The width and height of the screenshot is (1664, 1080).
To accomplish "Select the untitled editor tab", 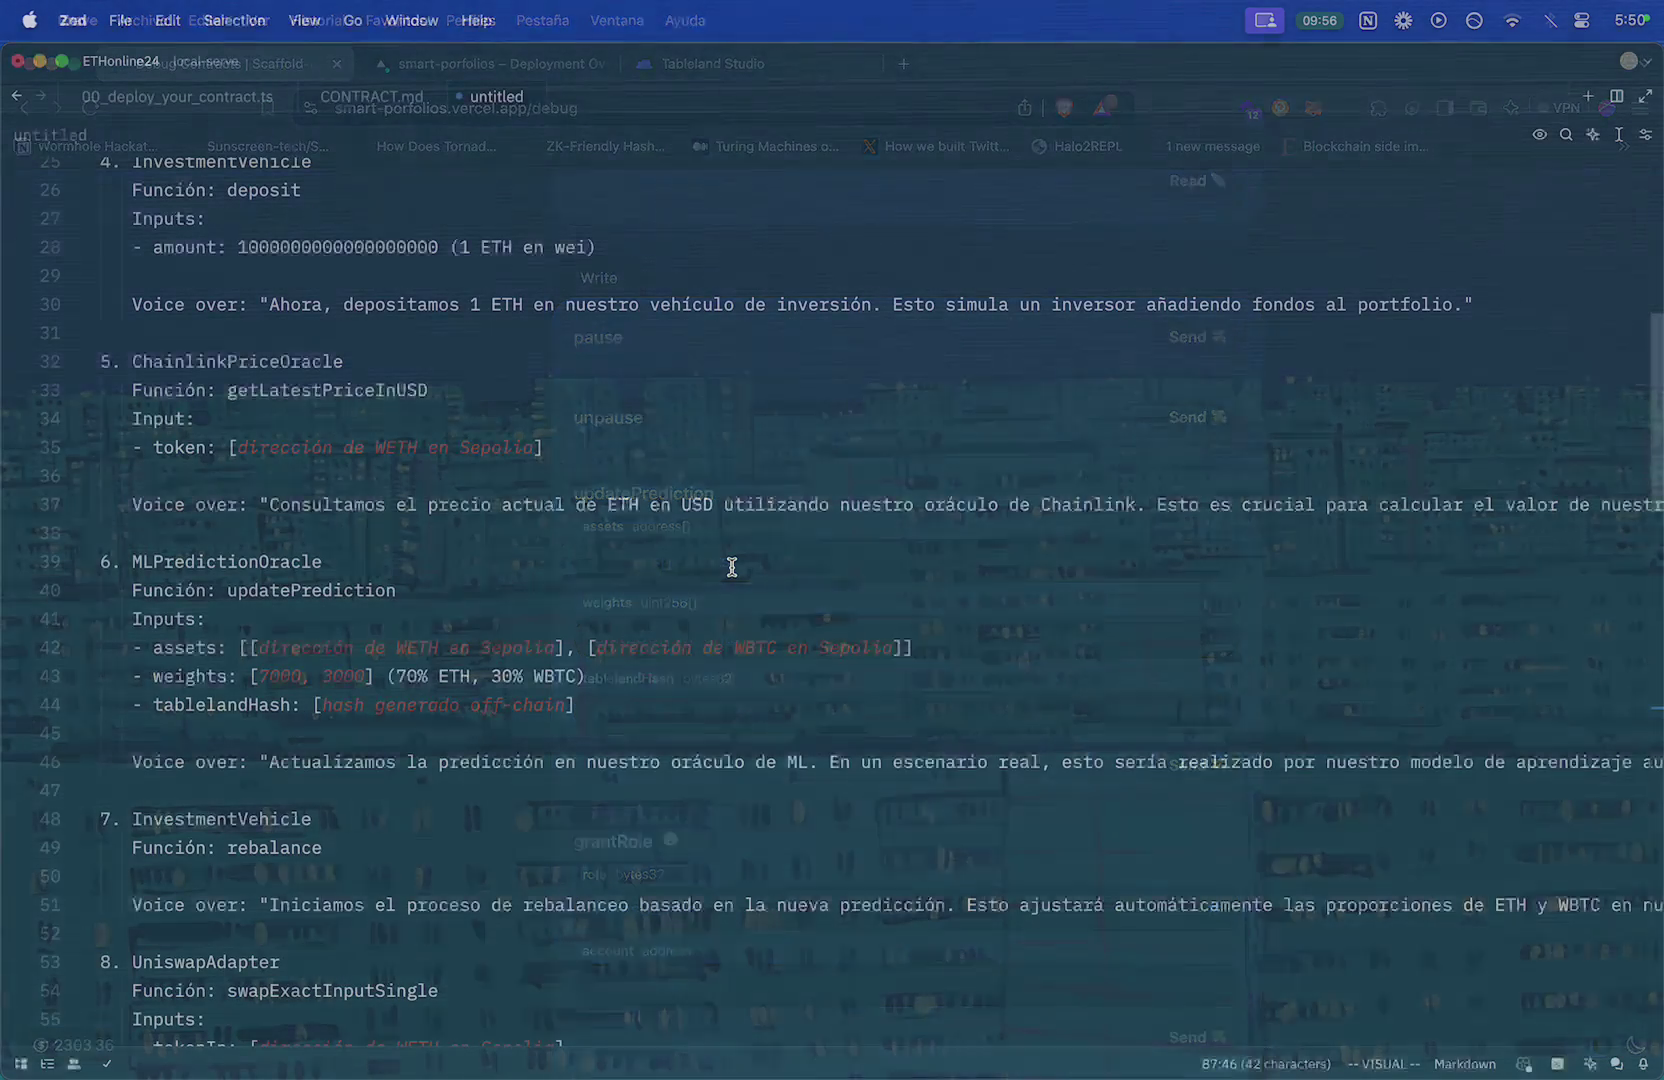I will (x=496, y=97).
